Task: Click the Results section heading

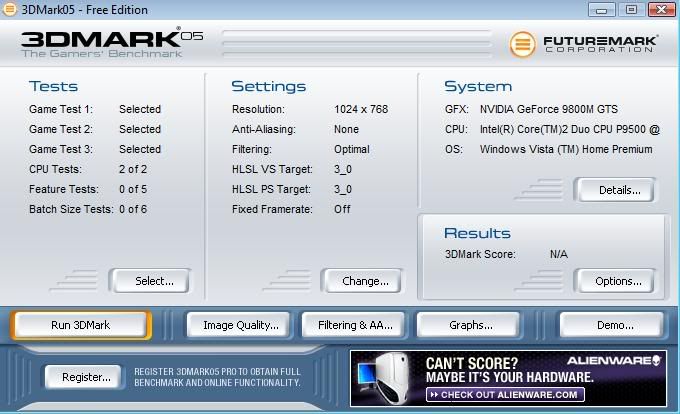Action: 477,233
